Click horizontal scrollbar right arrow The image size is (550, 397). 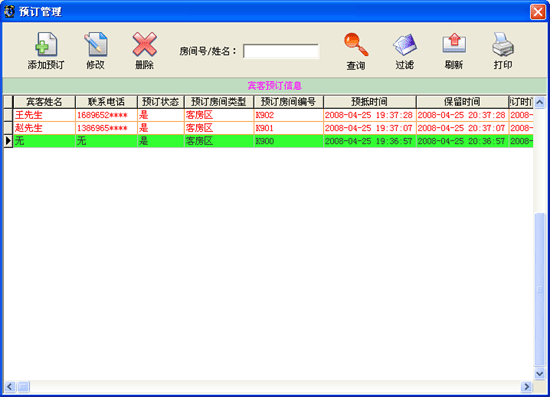(x=526, y=386)
